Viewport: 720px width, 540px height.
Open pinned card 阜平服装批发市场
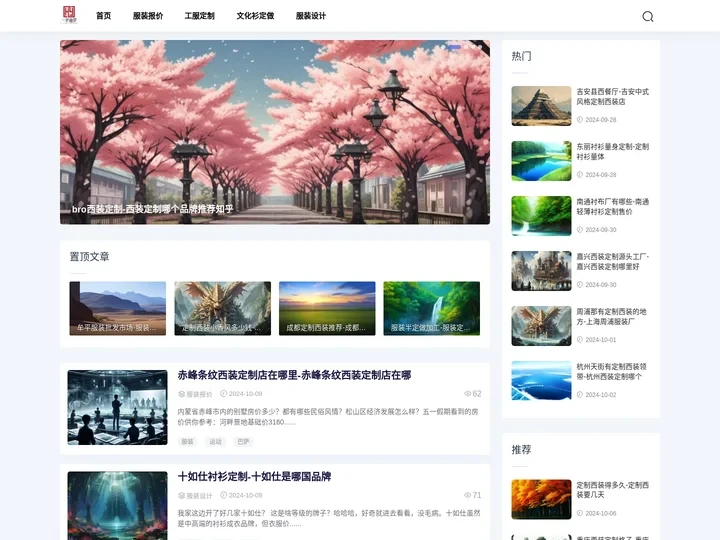point(118,308)
